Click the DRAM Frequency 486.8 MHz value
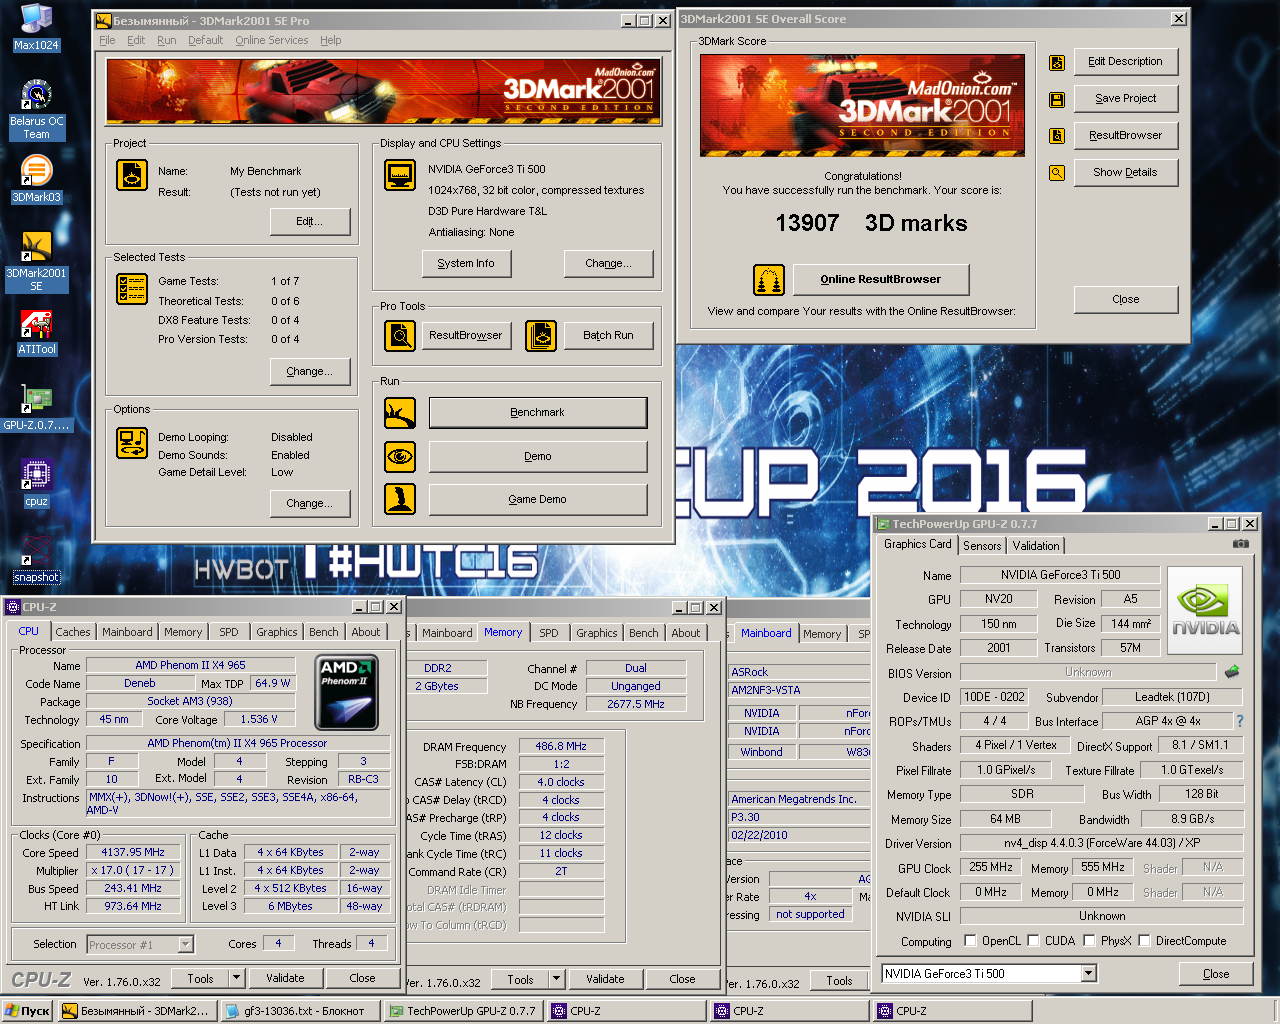Screen dimensions: 1280x1024 tap(561, 746)
